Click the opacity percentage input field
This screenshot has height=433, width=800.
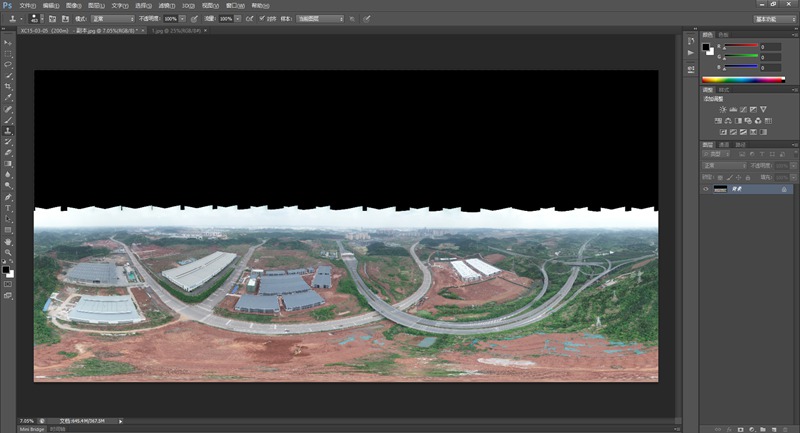tap(169, 18)
